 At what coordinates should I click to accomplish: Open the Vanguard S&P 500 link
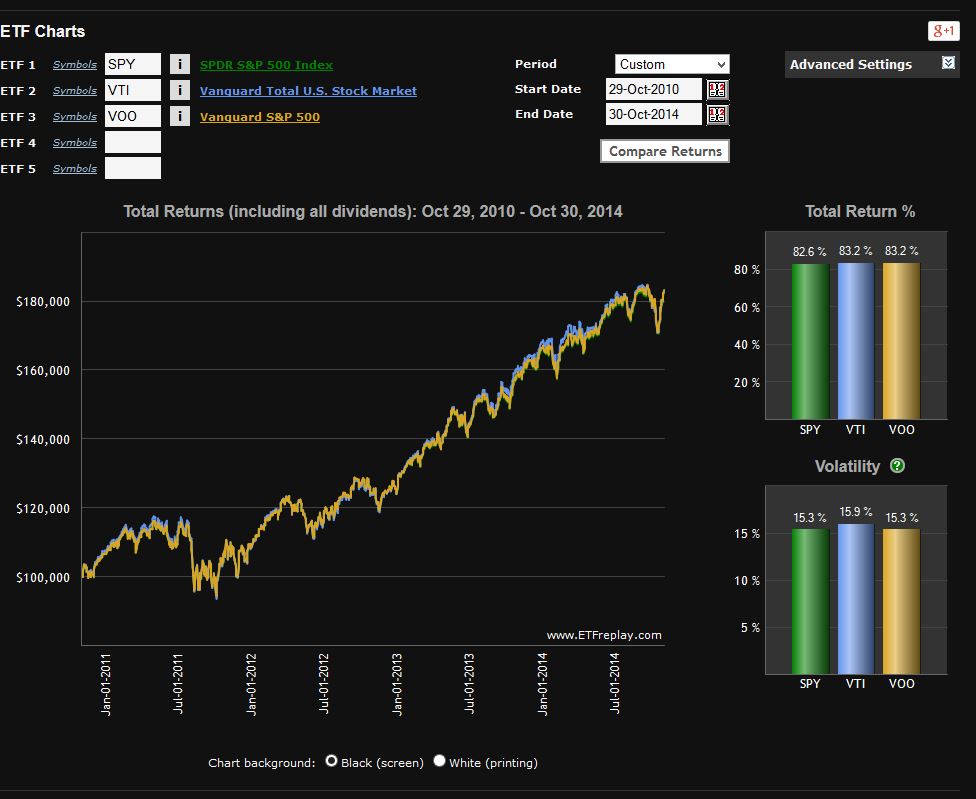pos(260,117)
